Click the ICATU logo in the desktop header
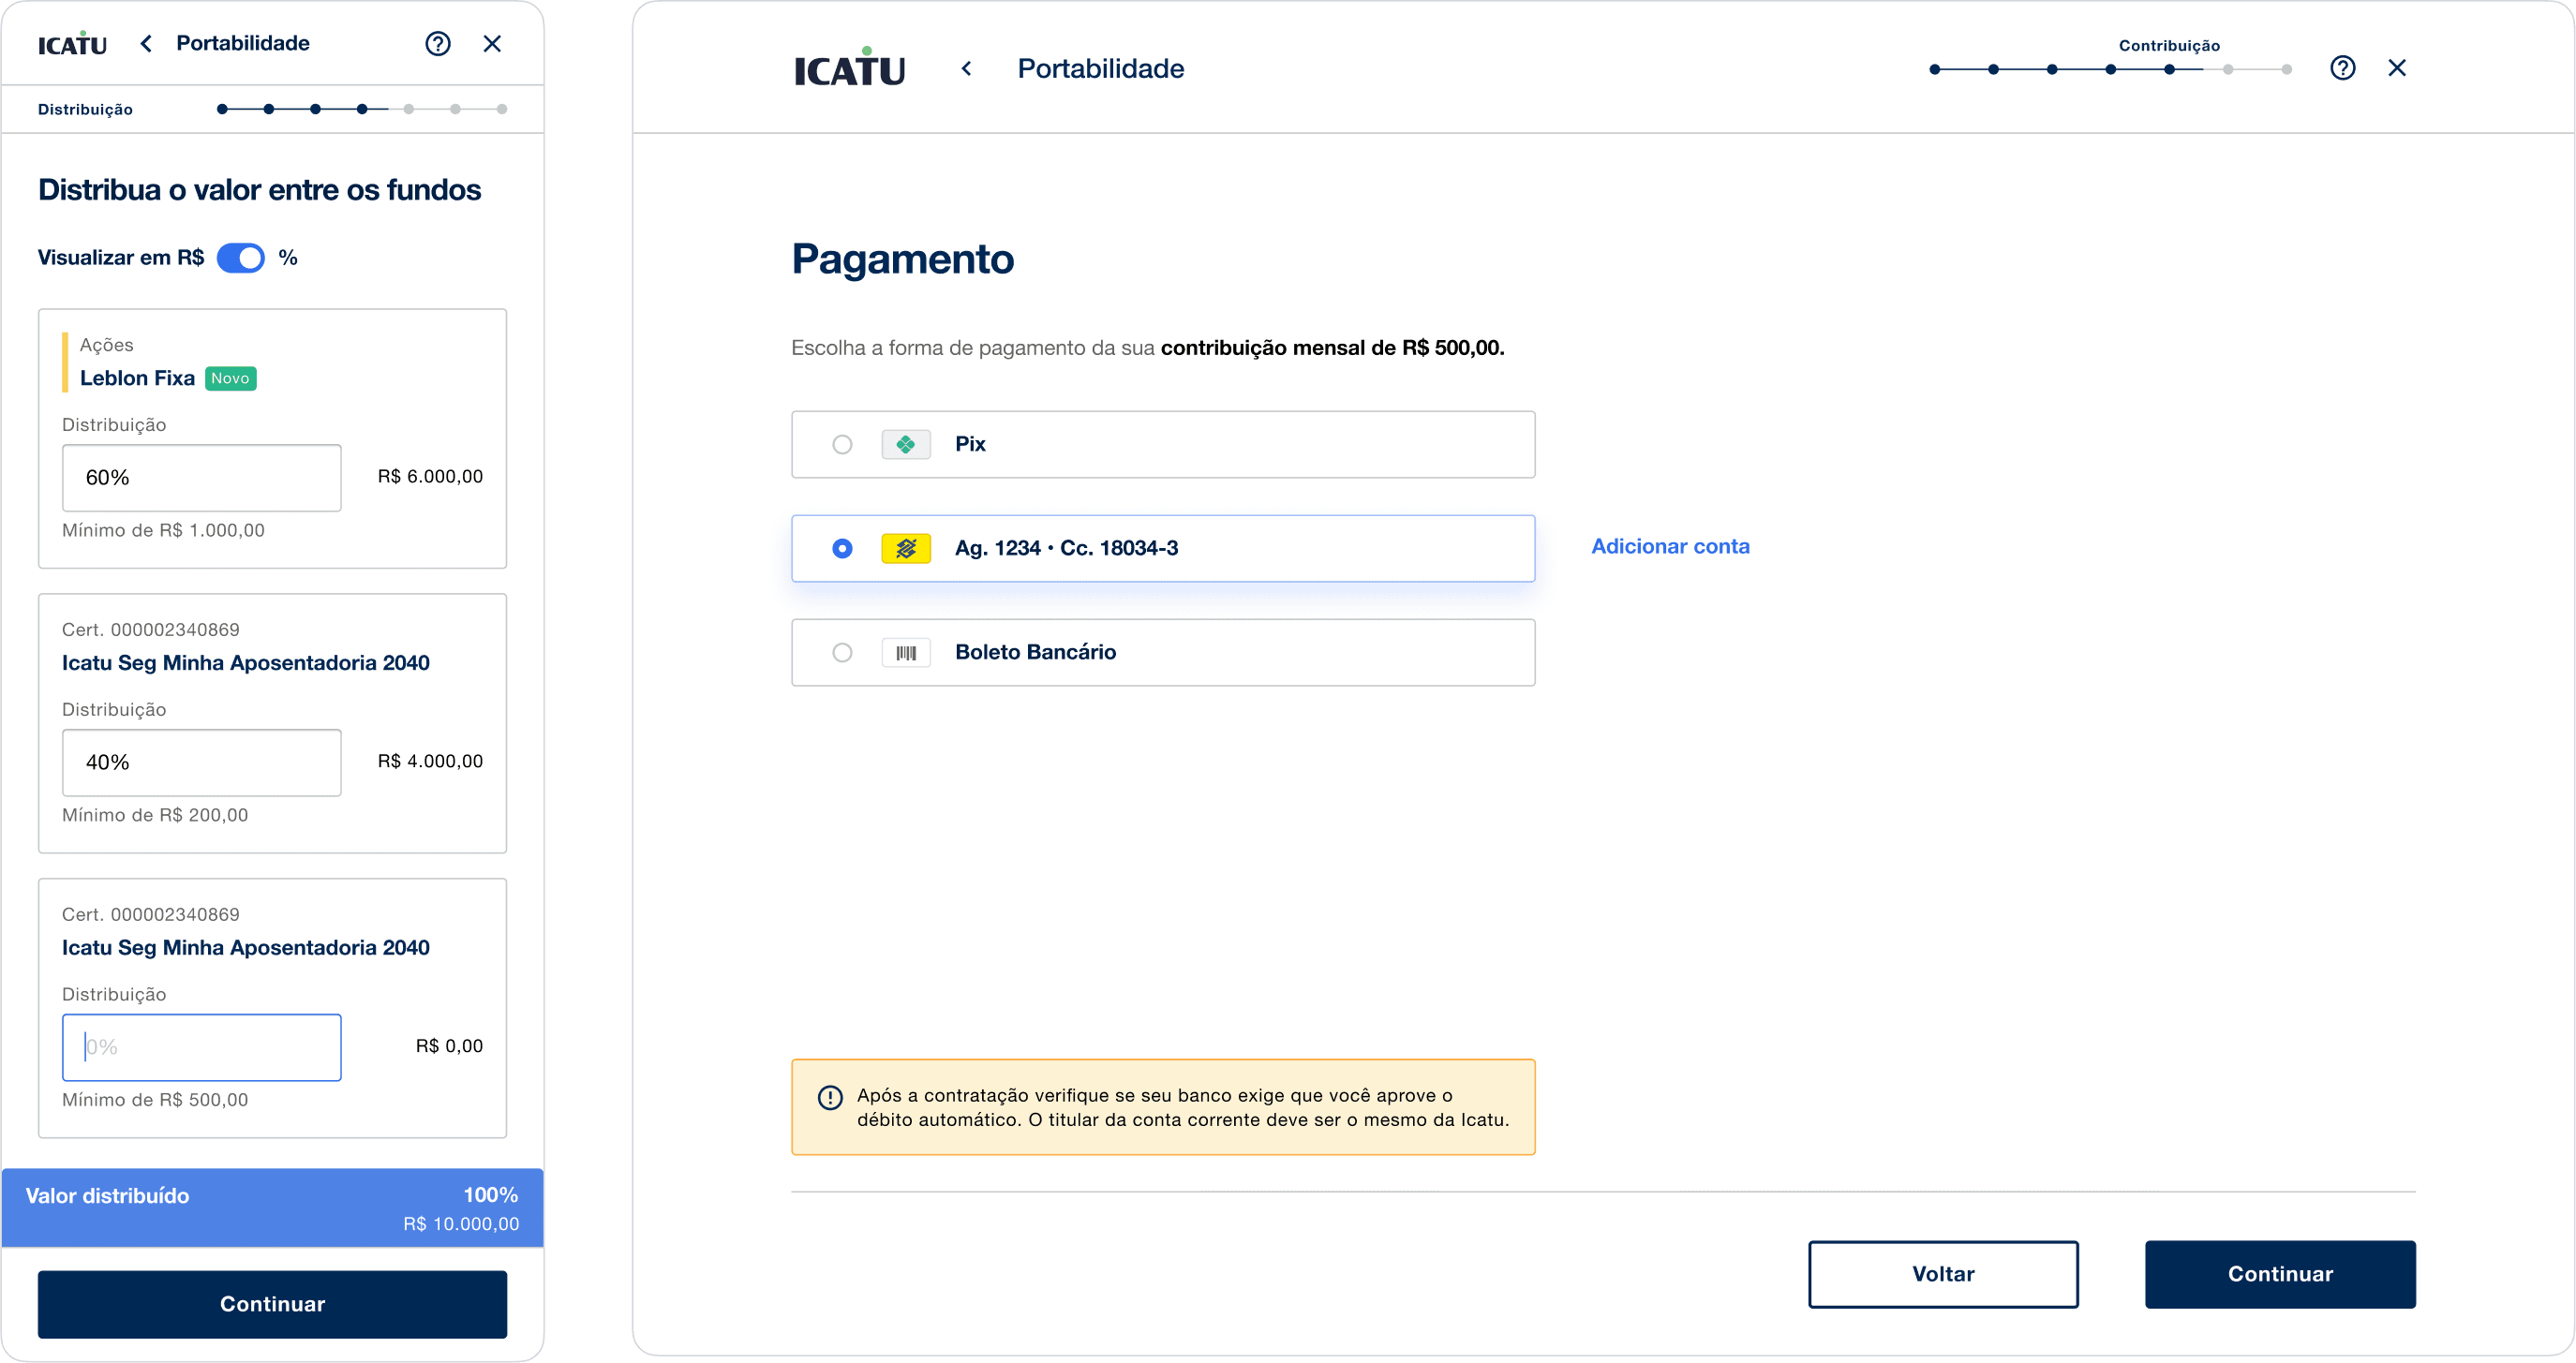2576x1363 pixels. (x=849, y=67)
